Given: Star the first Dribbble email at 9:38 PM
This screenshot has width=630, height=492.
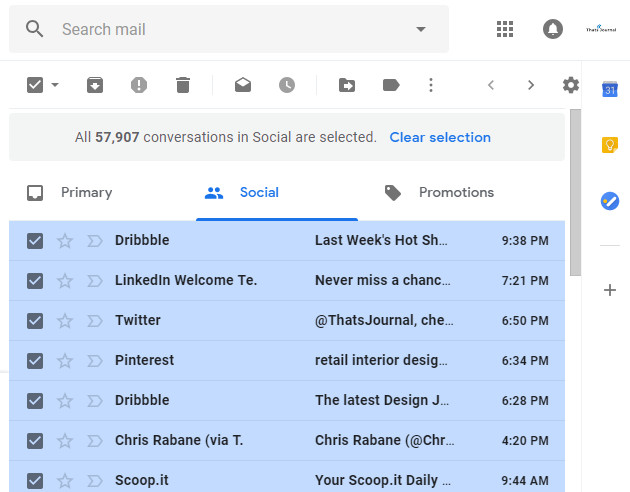Looking at the screenshot, I should click(x=64, y=241).
